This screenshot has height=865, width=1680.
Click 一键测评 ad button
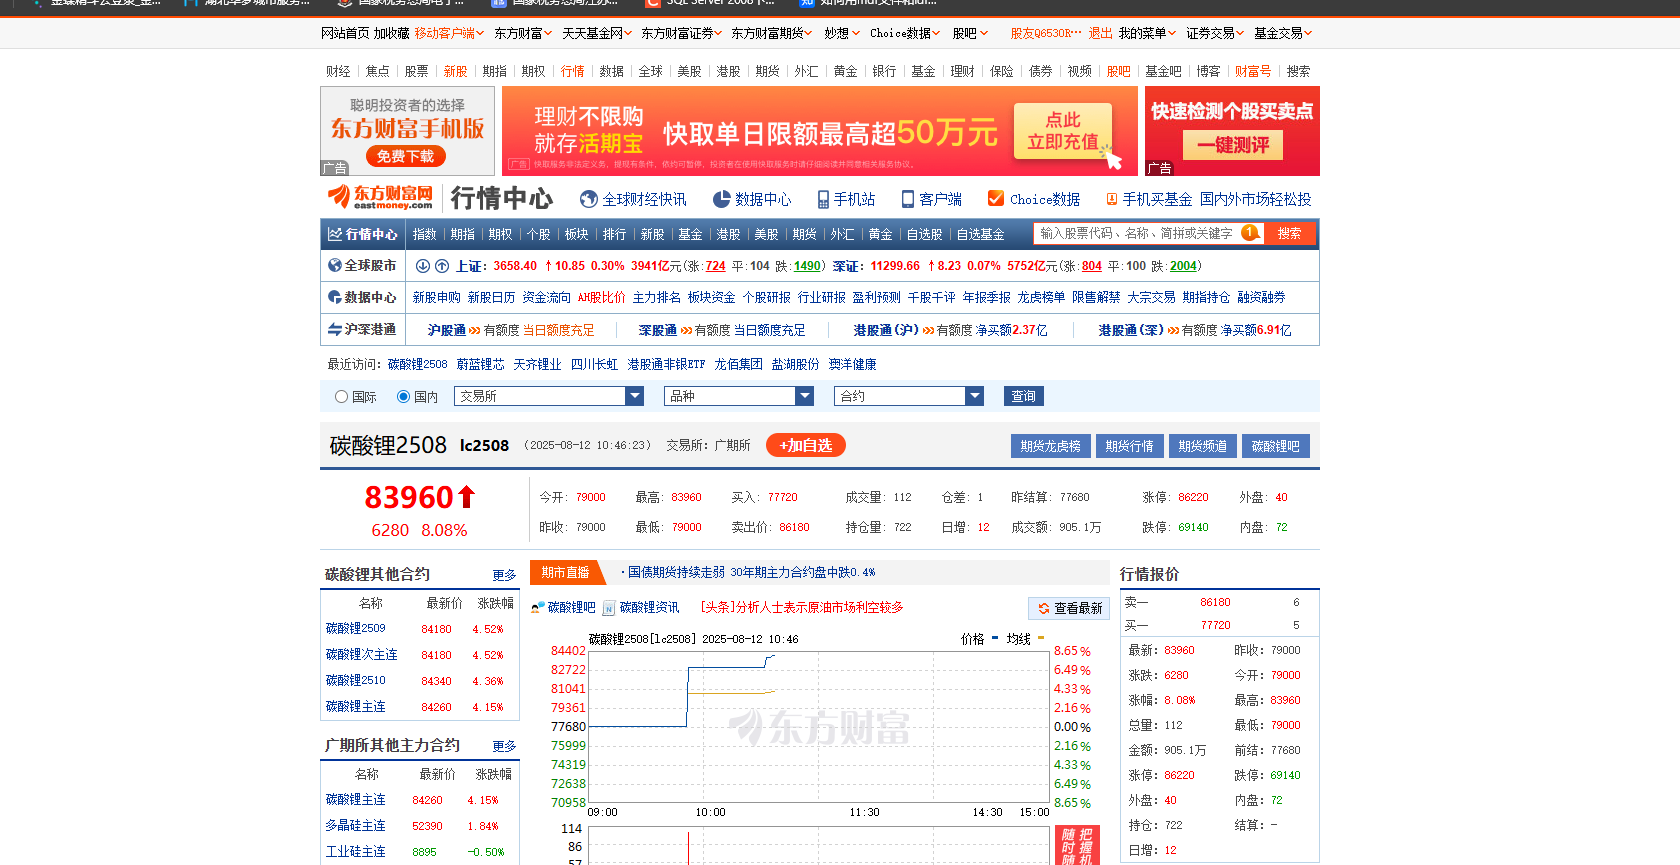pos(1233,145)
